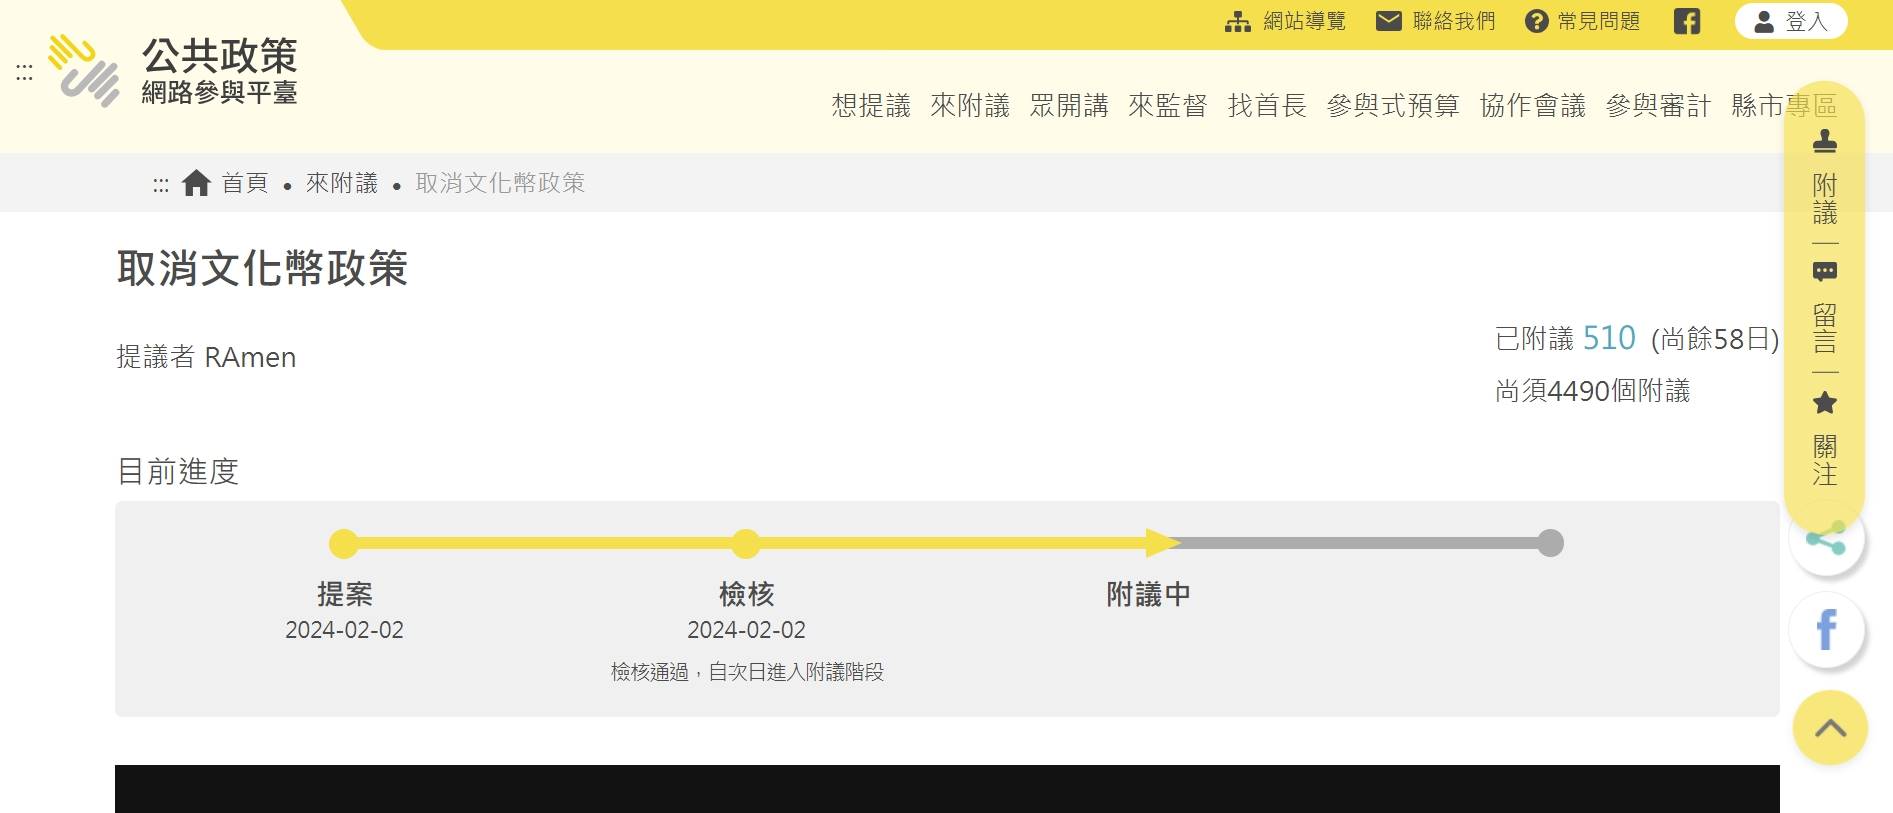Click the envelope icon beside 聯絡我們
Viewport: 1893px width, 813px height.
tap(1389, 21)
